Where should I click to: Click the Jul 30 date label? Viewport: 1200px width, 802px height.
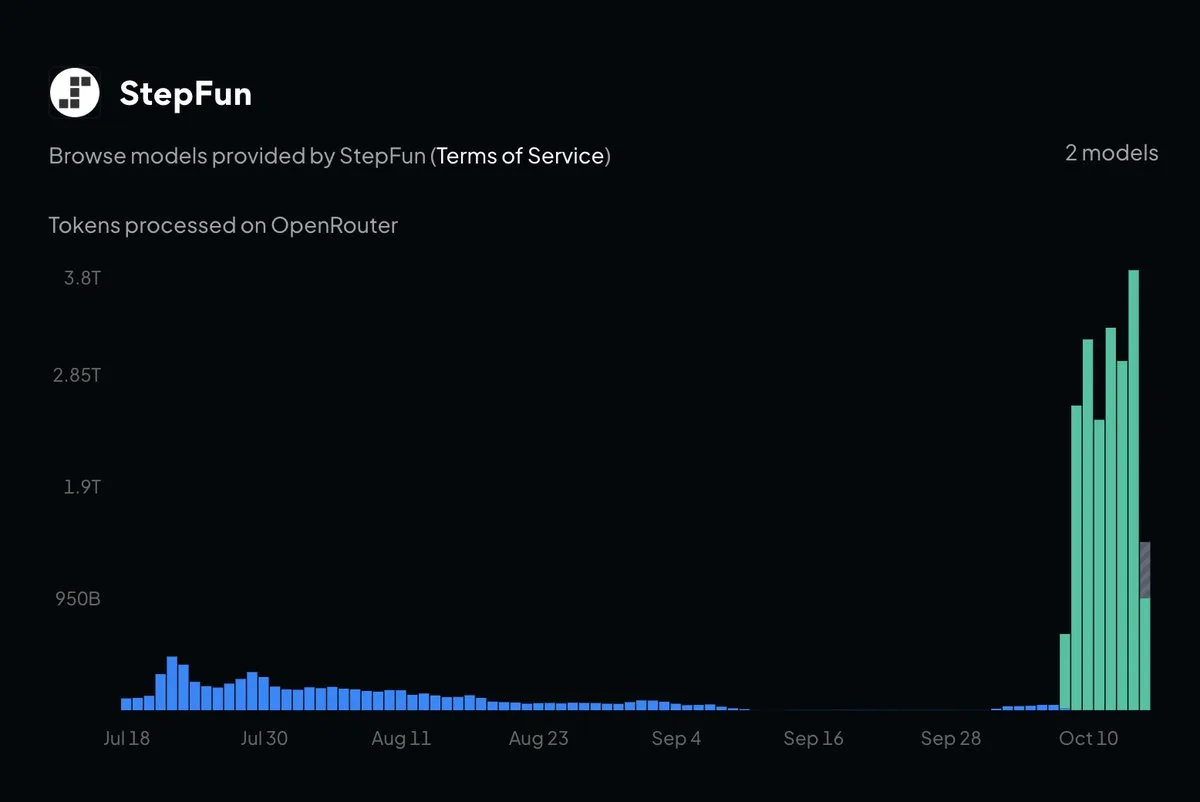264,739
